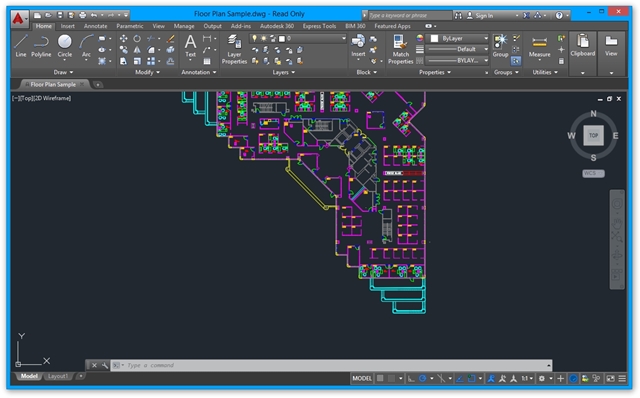Click the Erase tool icon
640x398 pixels.
(x=171, y=39)
